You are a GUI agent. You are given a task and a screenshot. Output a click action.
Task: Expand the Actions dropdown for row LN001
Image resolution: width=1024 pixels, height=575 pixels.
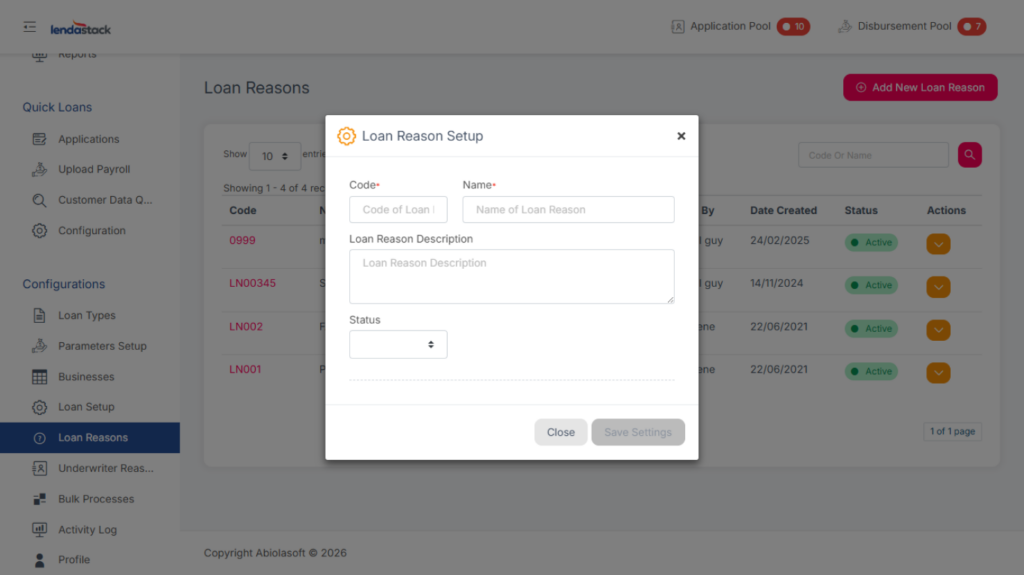coord(938,372)
